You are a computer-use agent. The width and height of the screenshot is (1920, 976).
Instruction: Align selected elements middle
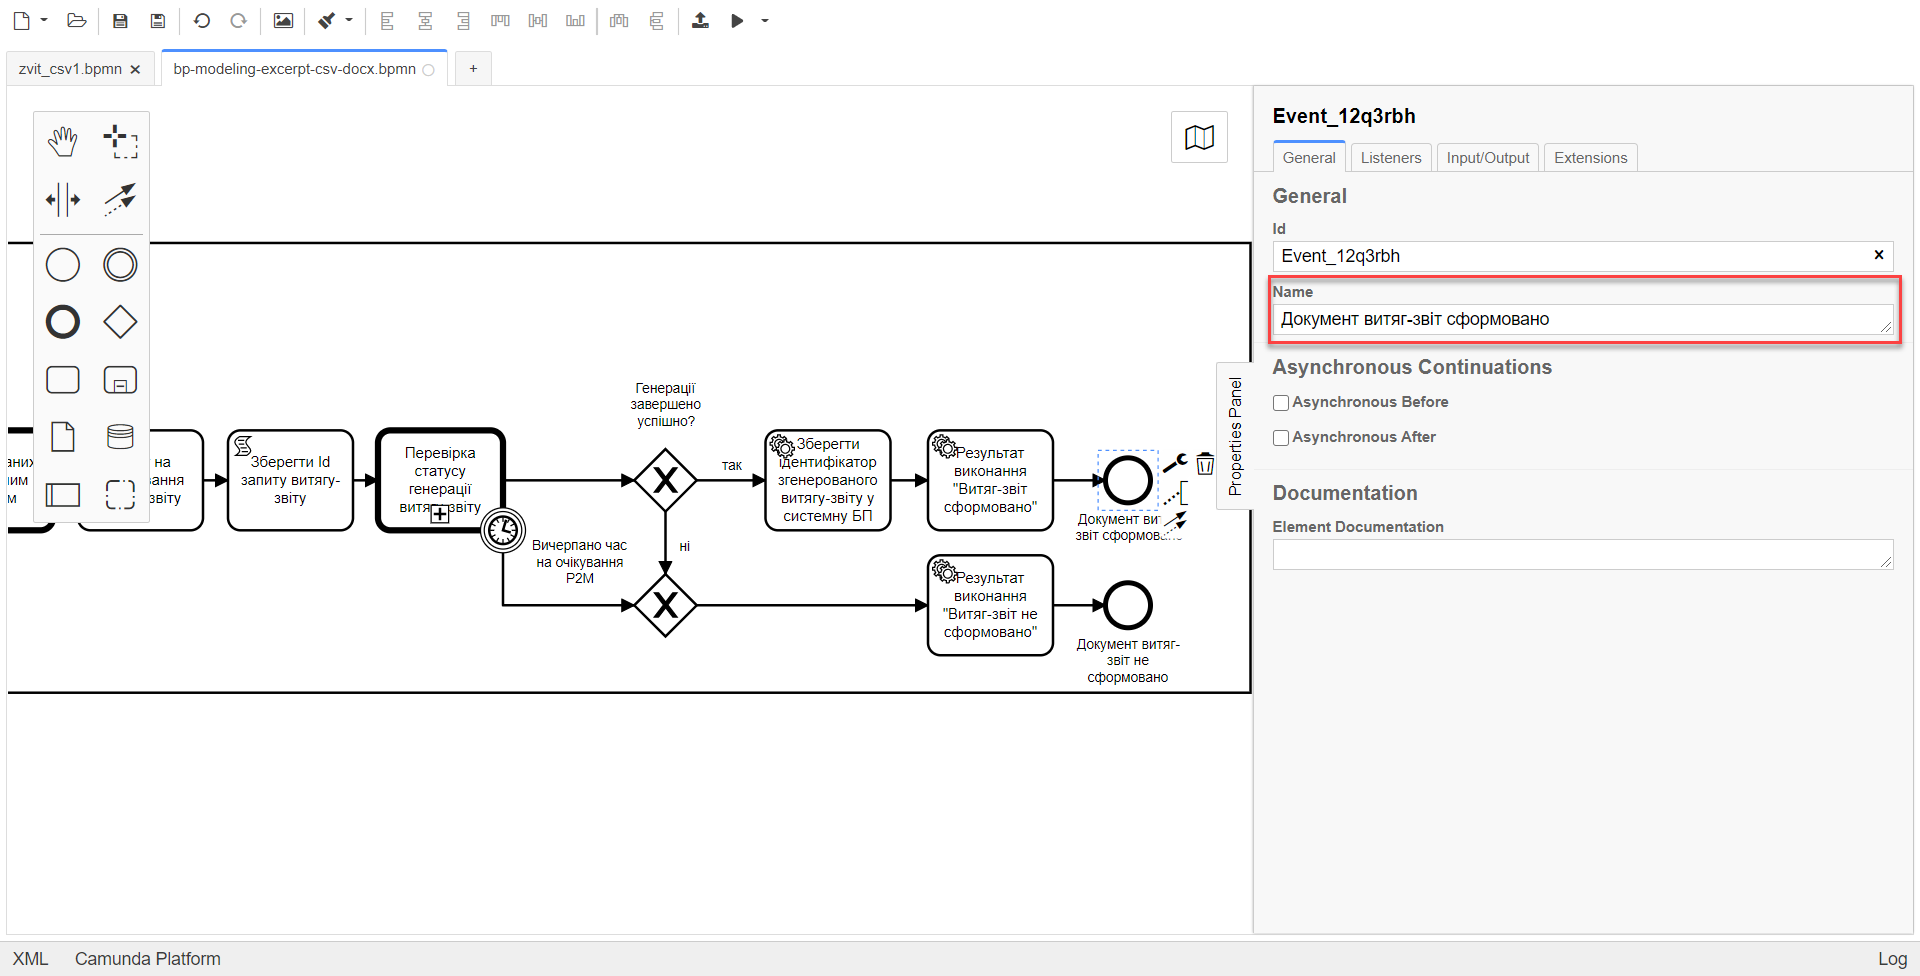tap(538, 20)
